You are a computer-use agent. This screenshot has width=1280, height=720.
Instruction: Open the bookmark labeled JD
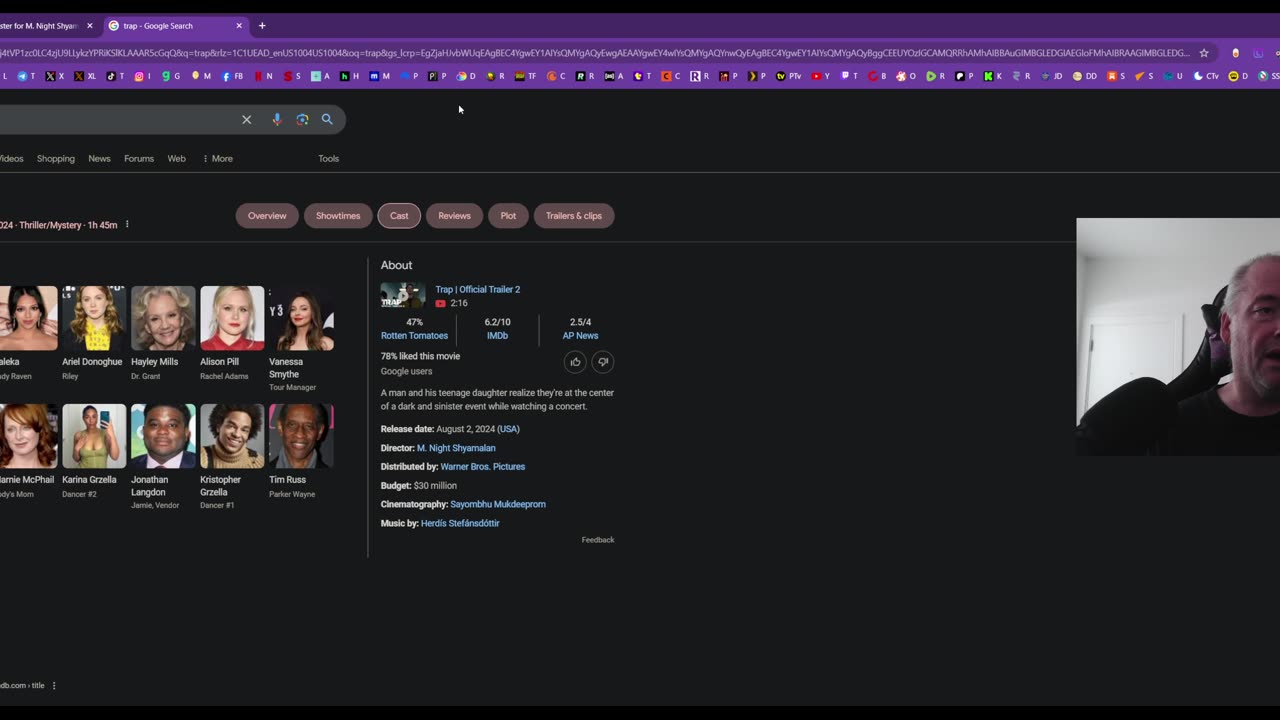pyautogui.click(x=1053, y=76)
